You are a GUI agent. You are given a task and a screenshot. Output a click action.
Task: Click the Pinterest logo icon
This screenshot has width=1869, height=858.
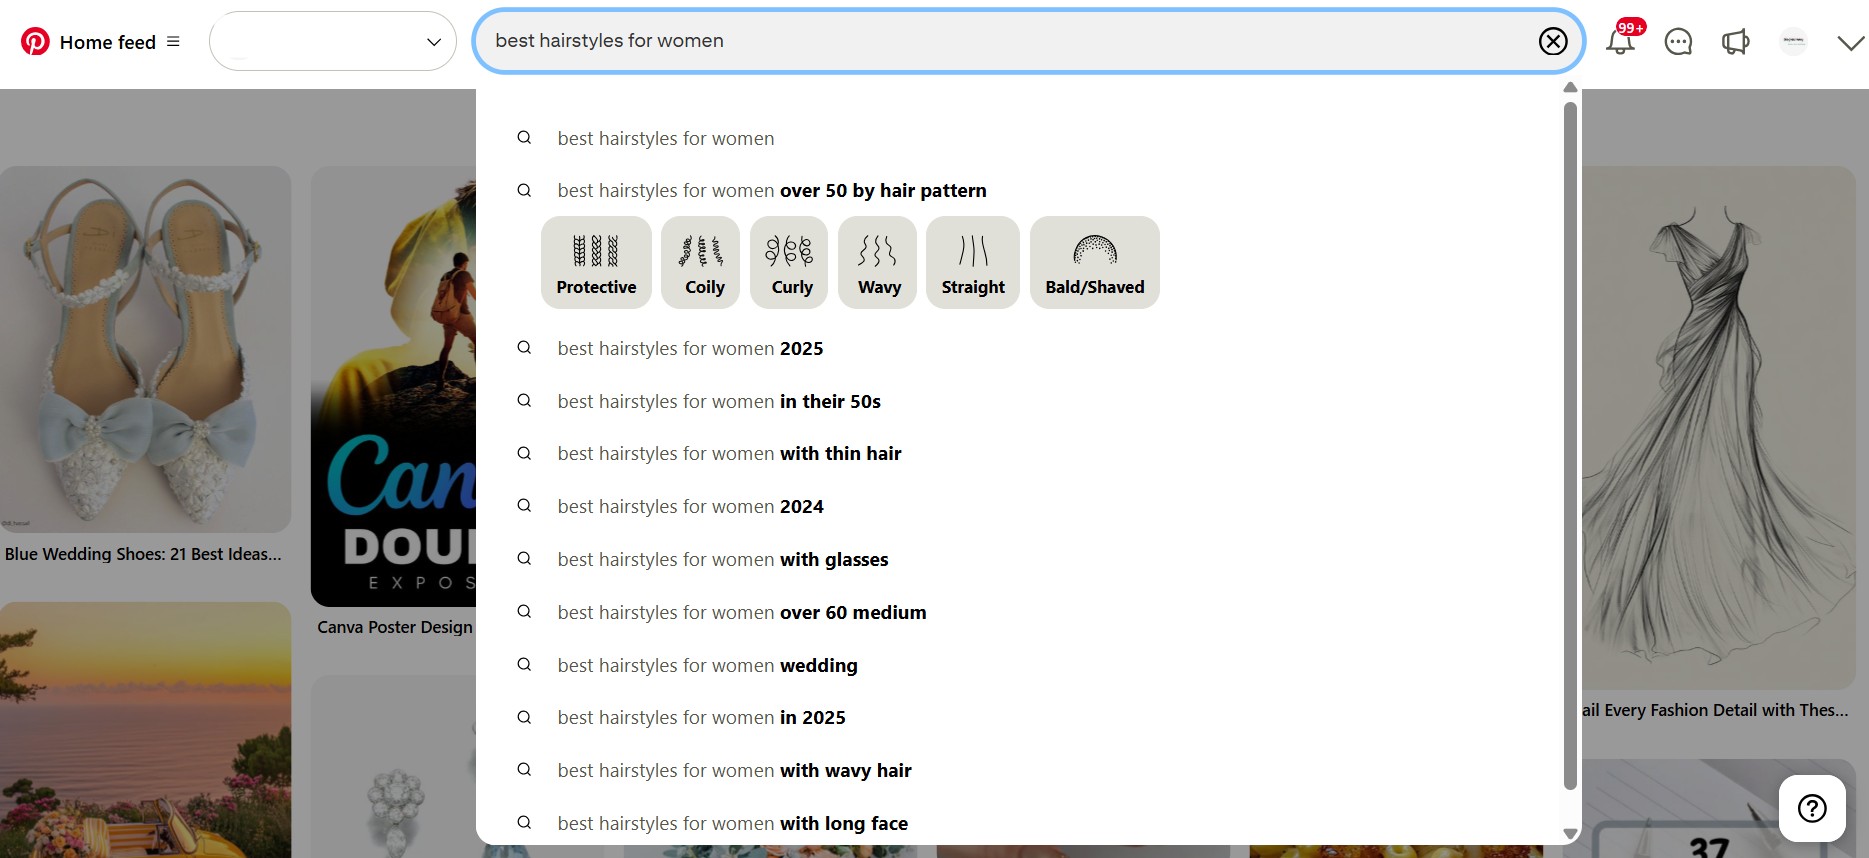(x=35, y=41)
